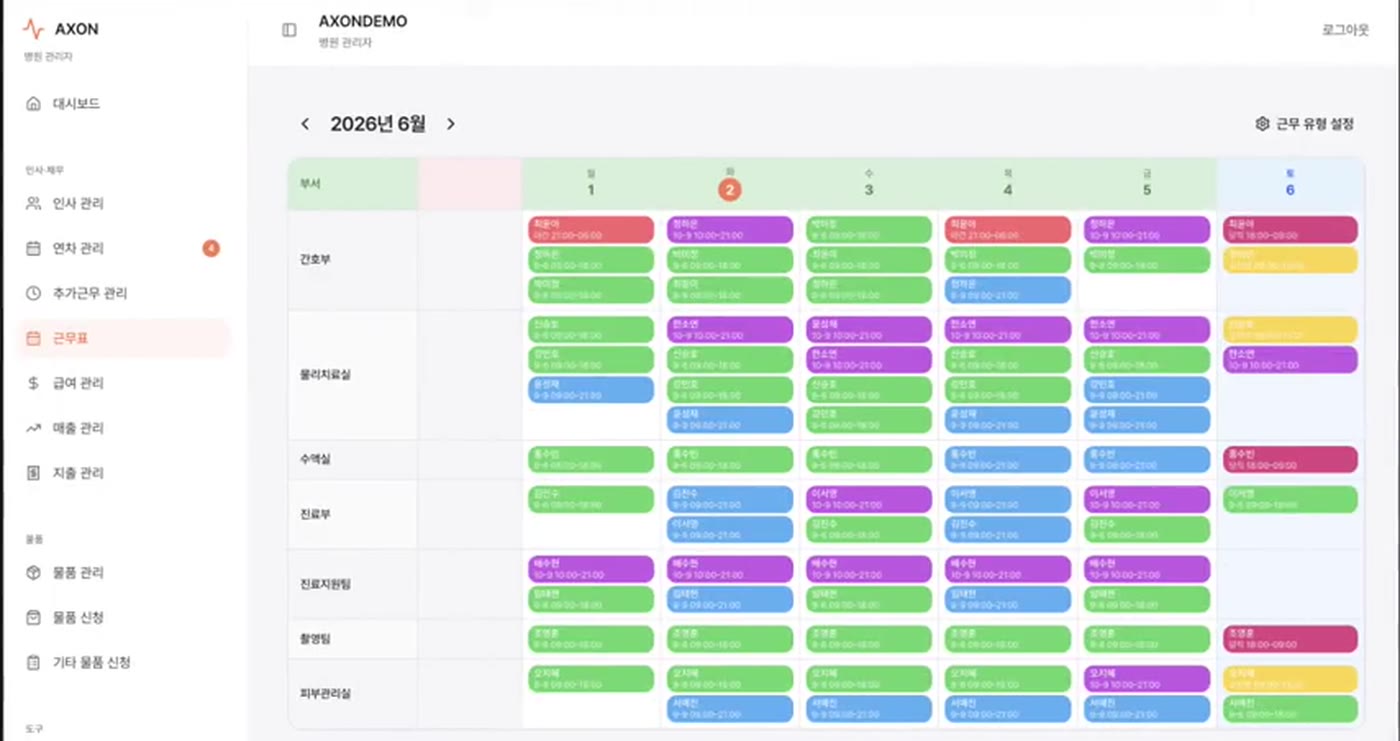This screenshot has height=741, width=1400.
Task: Click the AXON logo icon
Action: pos(34,28)
